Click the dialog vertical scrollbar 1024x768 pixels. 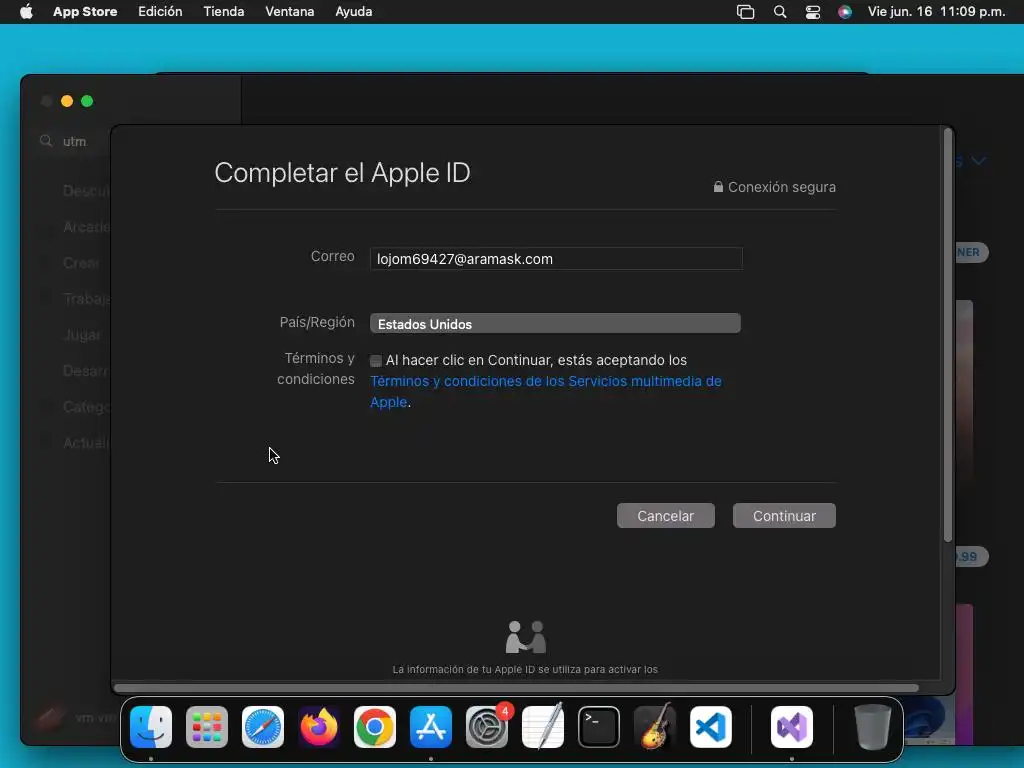pos(948,335)
